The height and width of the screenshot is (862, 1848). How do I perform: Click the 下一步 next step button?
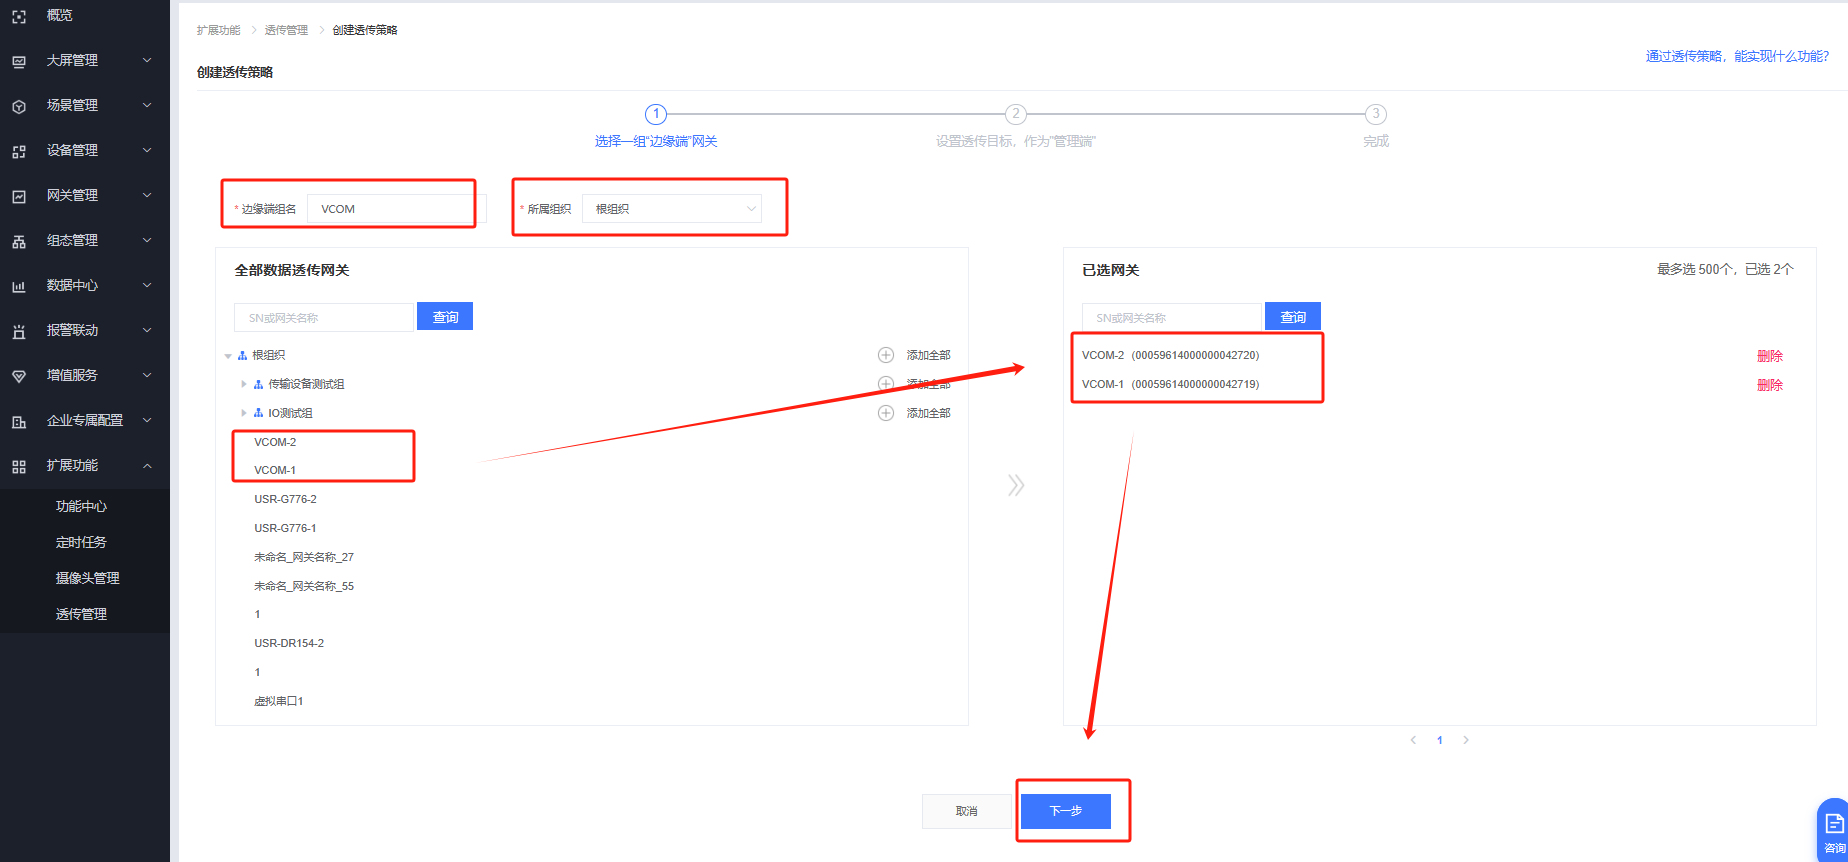point(1066,811)
